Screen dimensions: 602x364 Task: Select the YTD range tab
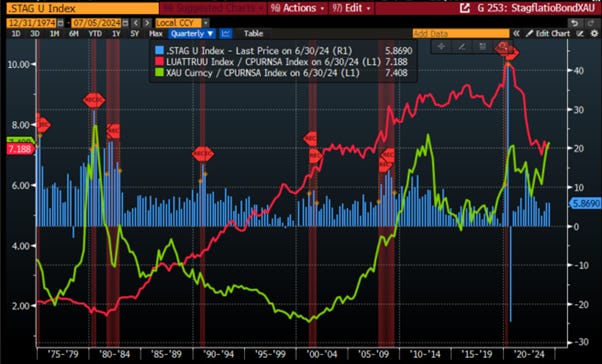coord(95,34)
